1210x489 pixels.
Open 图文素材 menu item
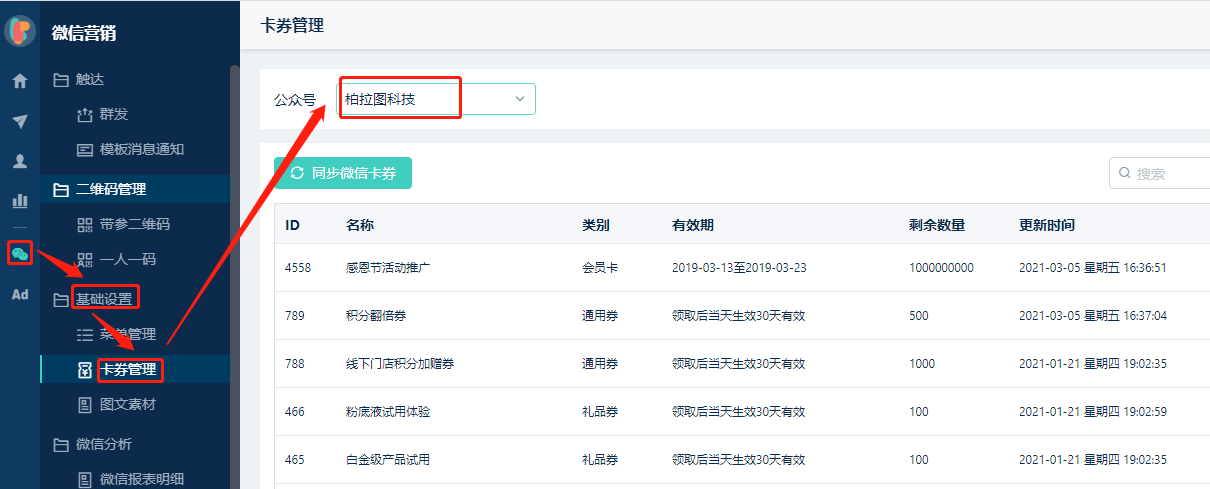pyautogui.click(x=128, y=405)
